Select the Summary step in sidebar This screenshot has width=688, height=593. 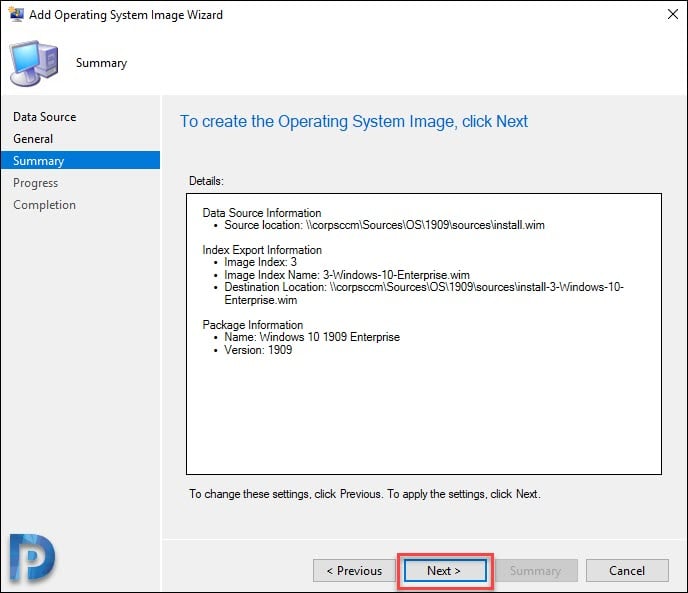(80, 161)
